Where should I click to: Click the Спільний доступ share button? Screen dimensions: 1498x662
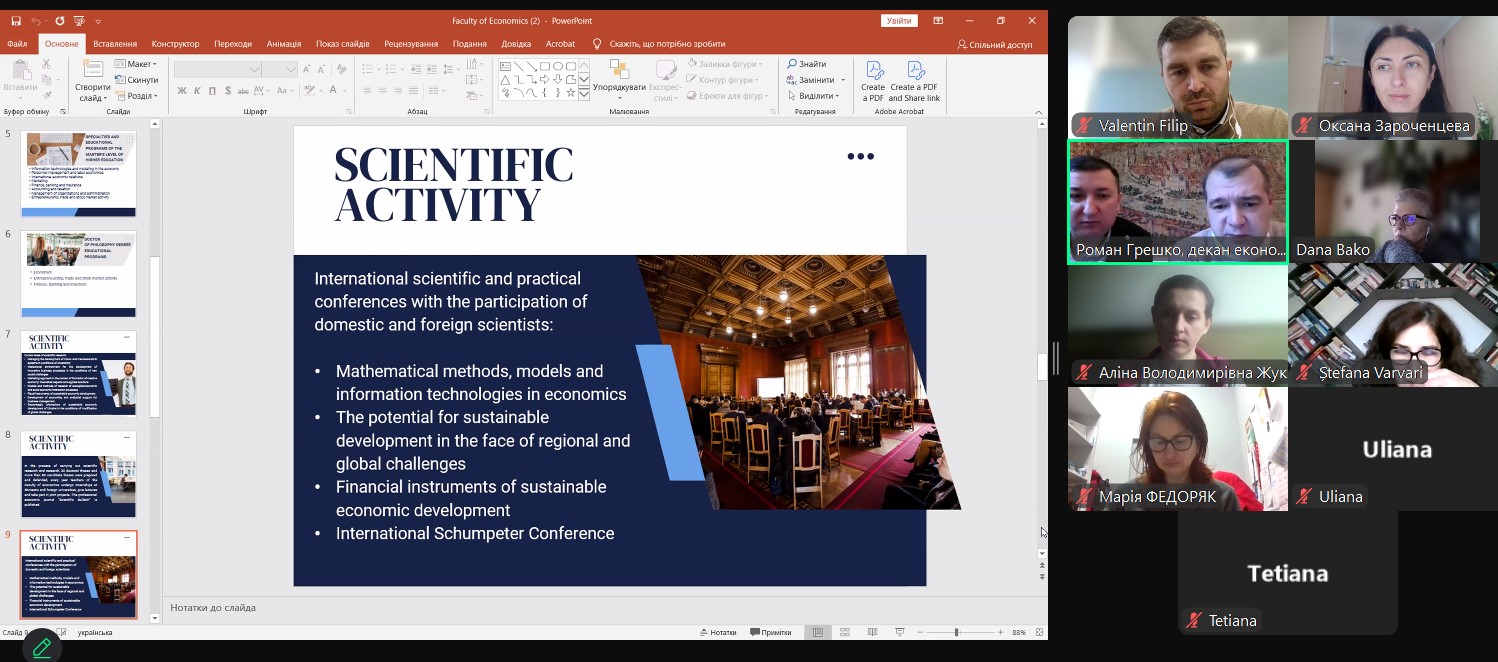click(995, 44)
